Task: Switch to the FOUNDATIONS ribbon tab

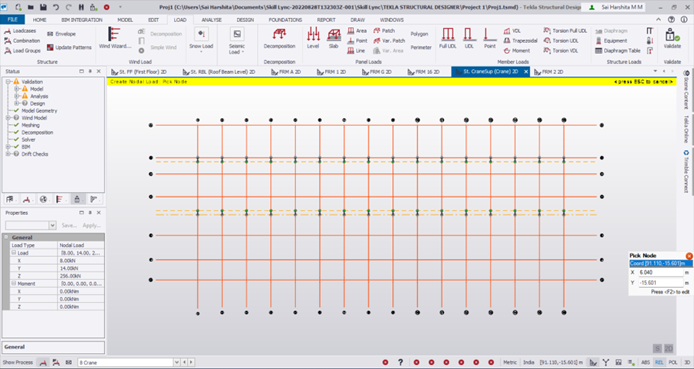Action: coord(285,19)
